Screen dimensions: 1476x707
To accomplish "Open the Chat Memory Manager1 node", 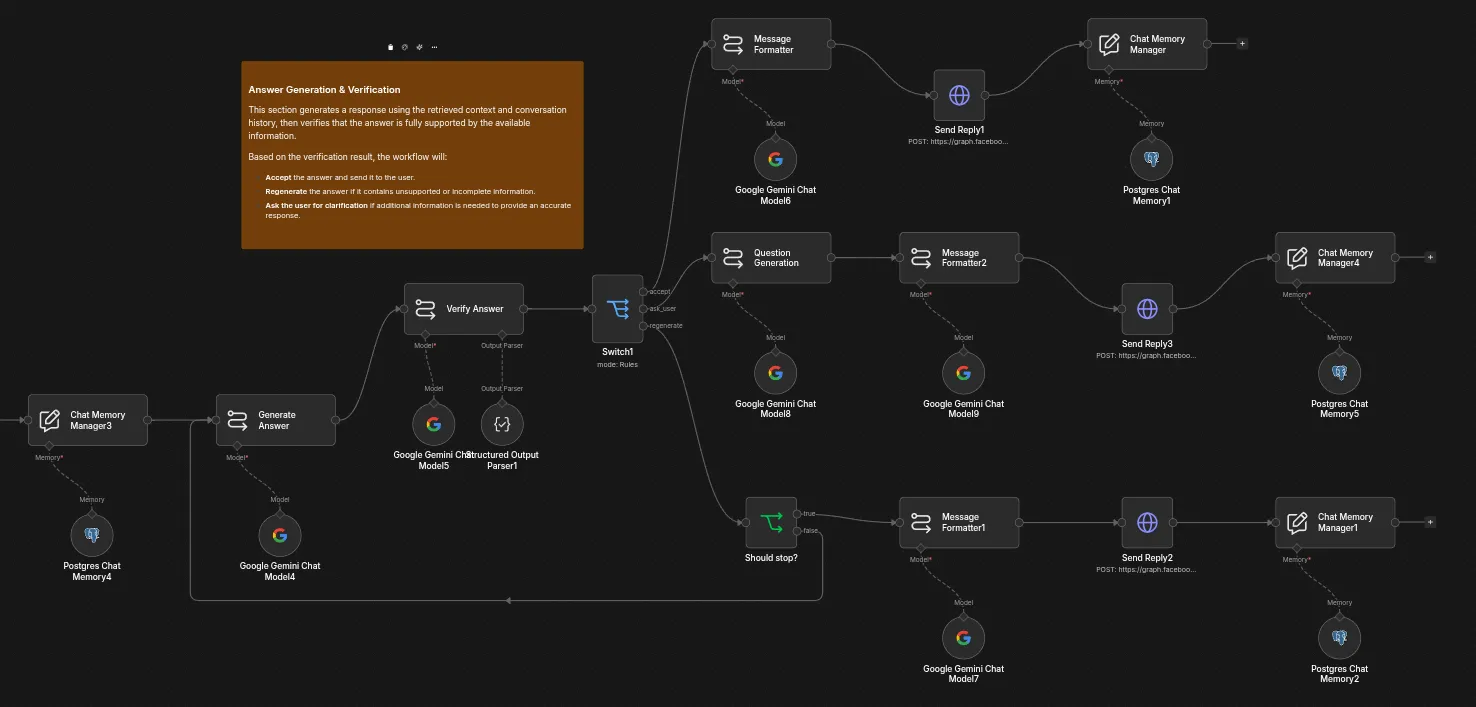I will click(1335, 522).
